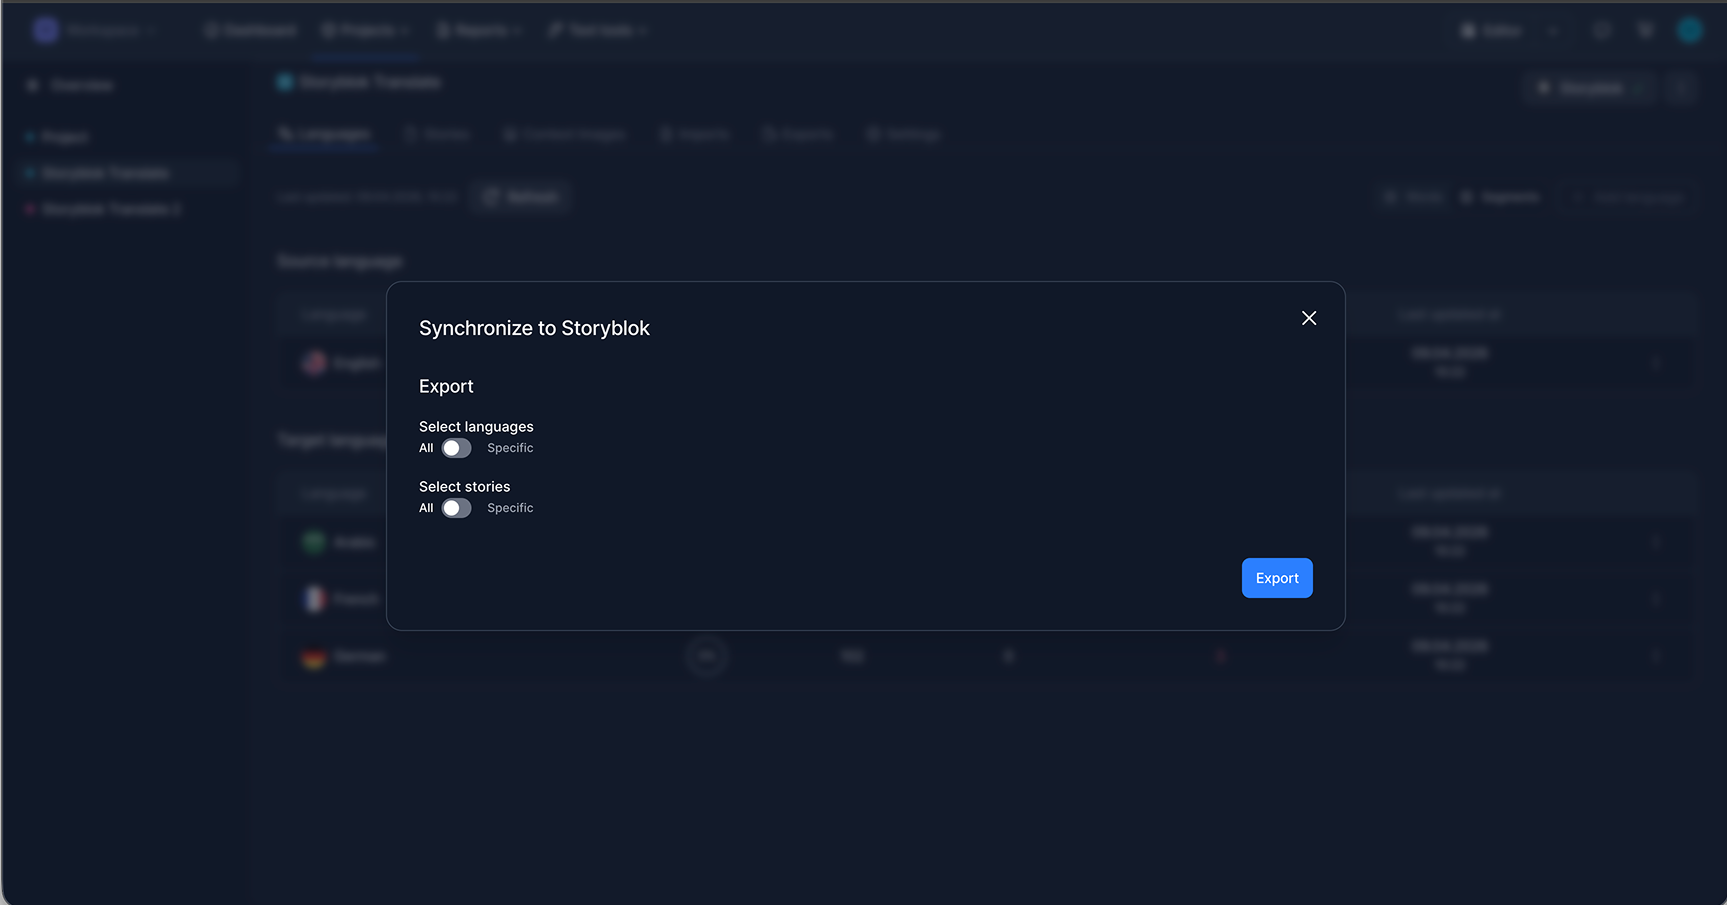Screen dimensions: 1727x905
Task: Click the blue Export button
Action: click(1277, 578)
